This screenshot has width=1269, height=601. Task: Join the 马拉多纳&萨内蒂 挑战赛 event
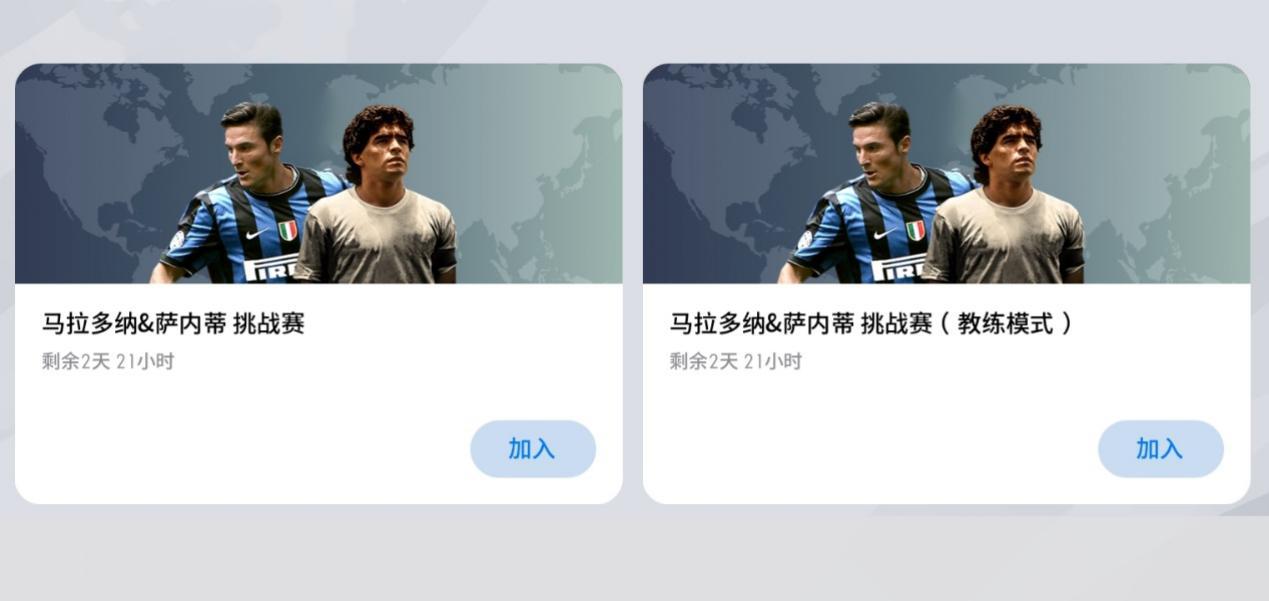pyautogui.click(x=533, y=449)
